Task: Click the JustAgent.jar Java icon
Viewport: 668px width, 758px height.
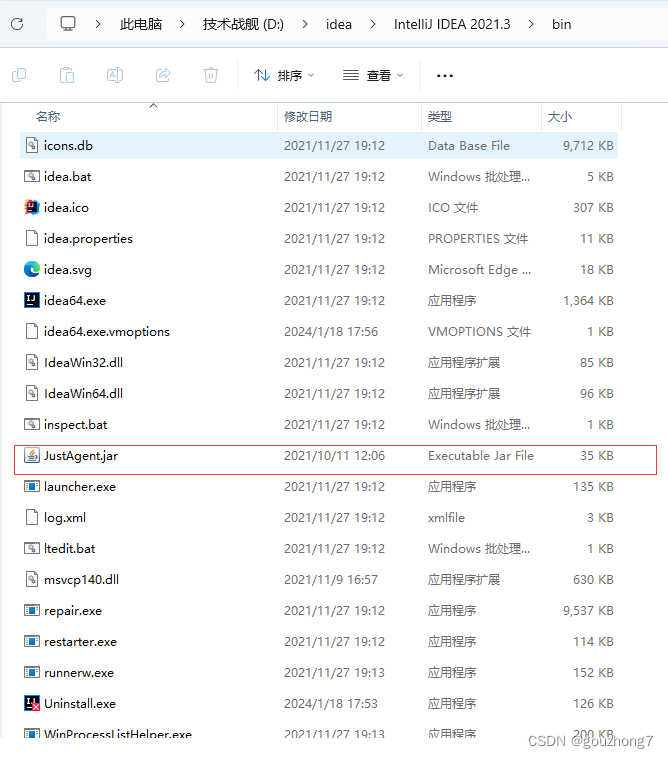Action: point(32,455)
